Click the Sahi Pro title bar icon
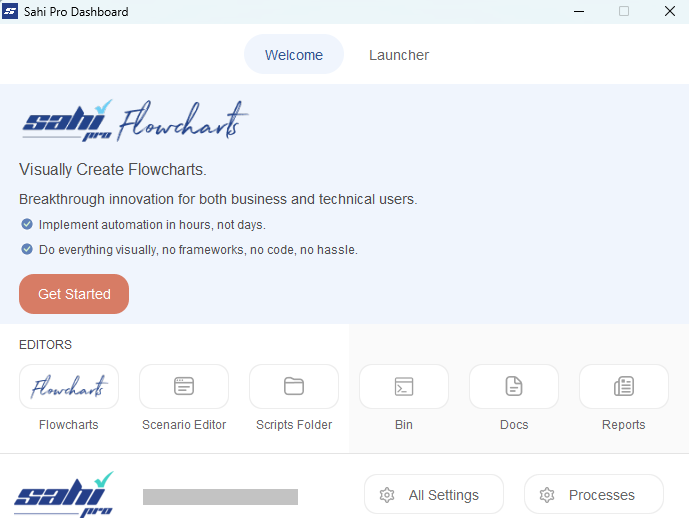This screenshot has width=689, height=530. tap(11, 12)
